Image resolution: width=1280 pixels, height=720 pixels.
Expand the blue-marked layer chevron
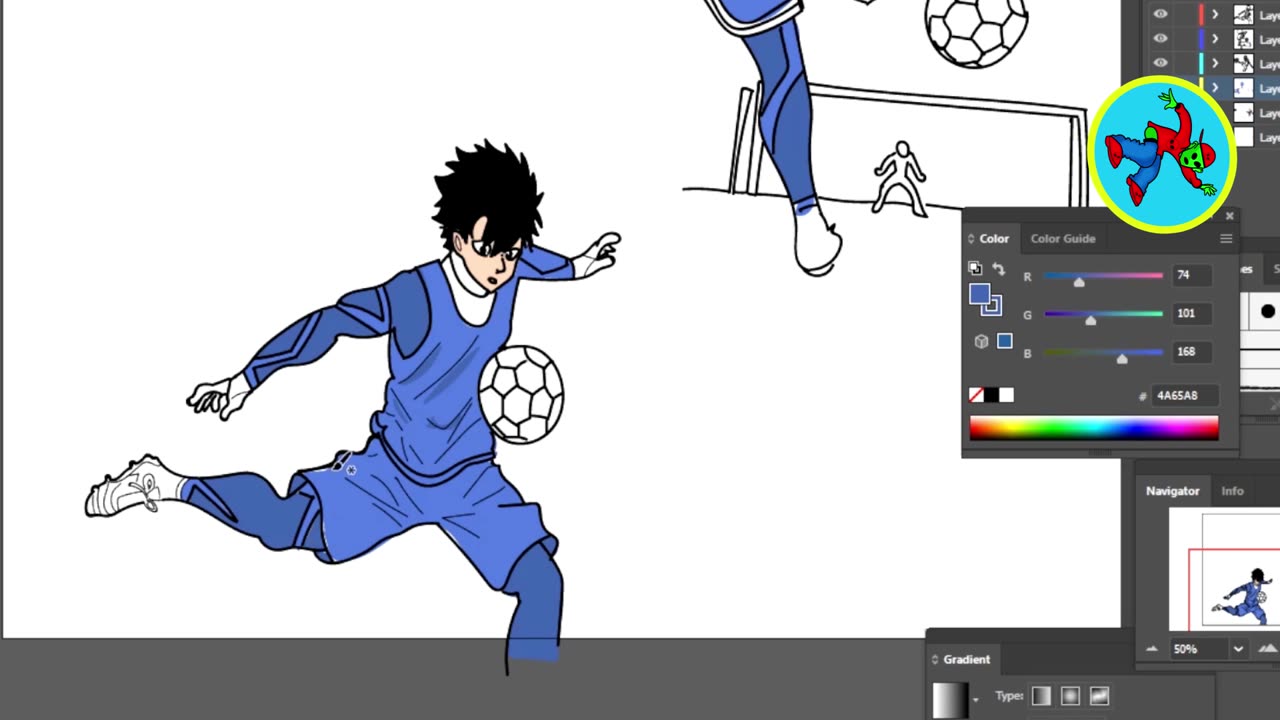[1215, 39]
